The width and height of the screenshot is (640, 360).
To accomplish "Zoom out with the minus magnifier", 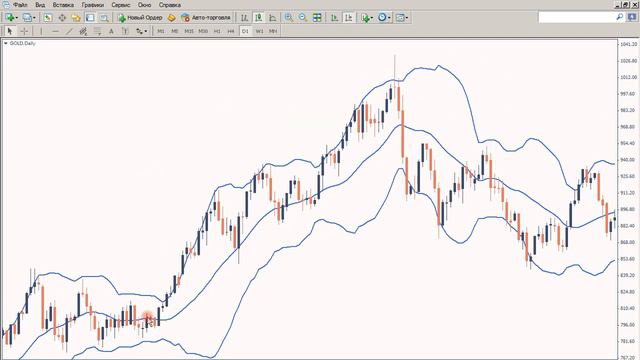I will coord(302,18).
